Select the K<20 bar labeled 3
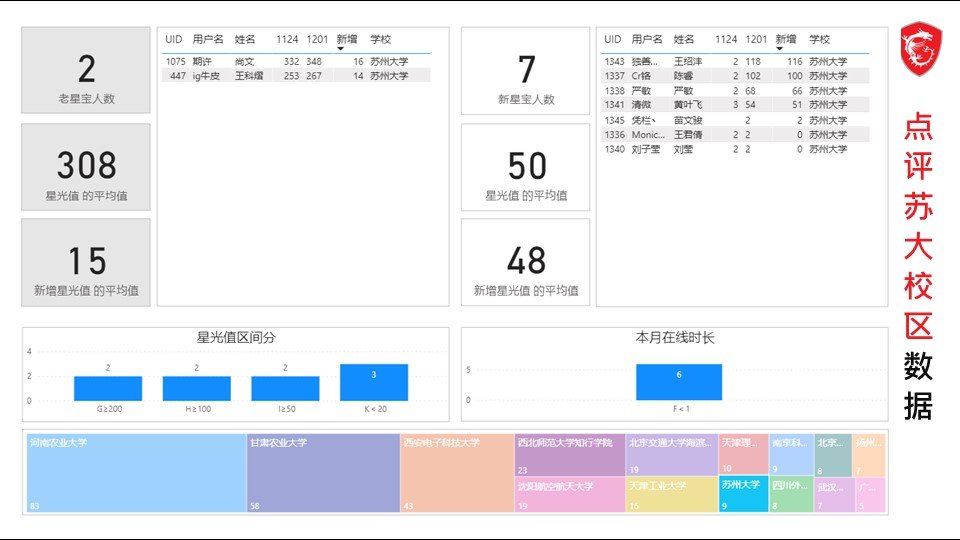Screen dimensions: 960x540 pos(374,383)
